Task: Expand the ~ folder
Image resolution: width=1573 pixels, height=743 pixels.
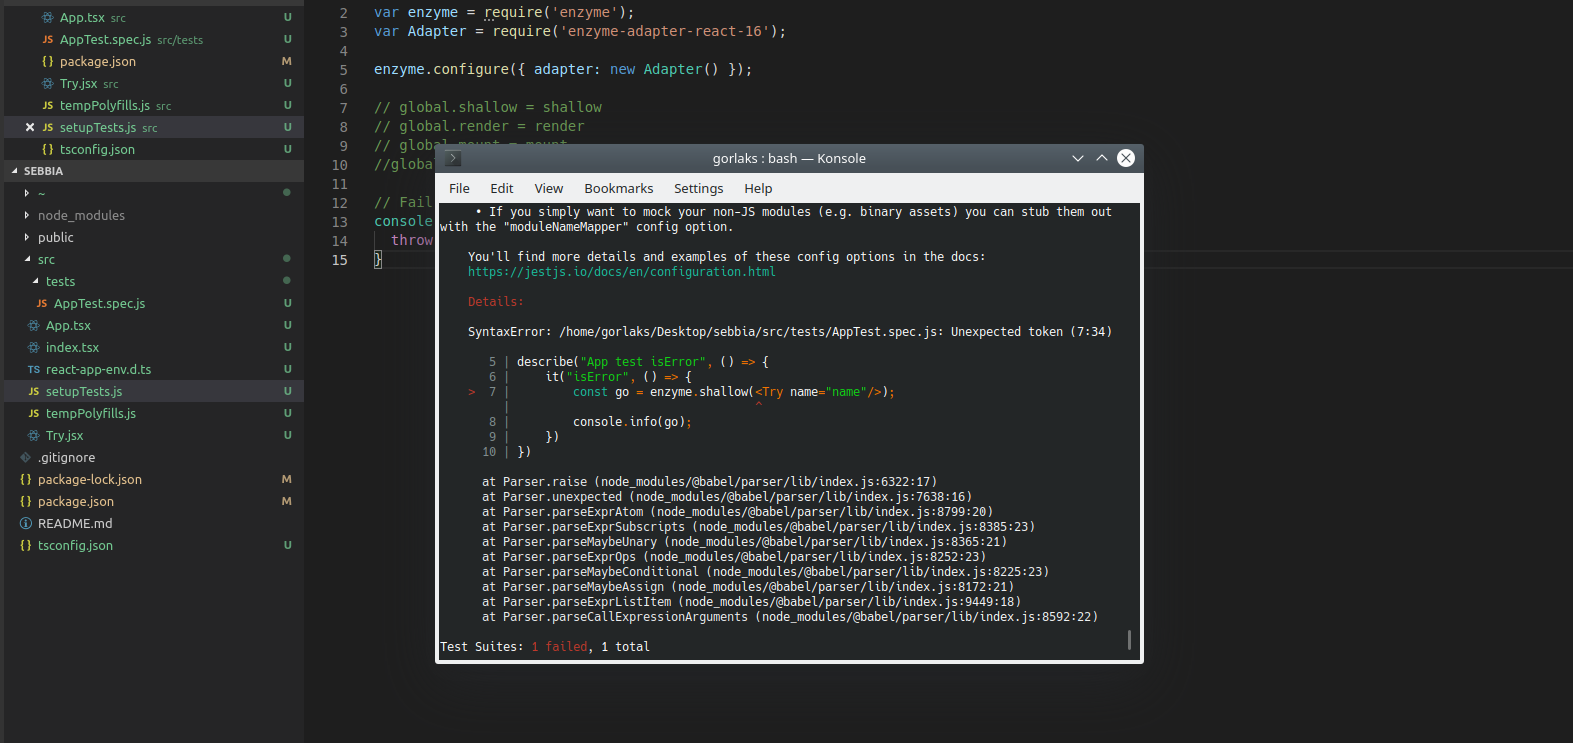Action: pyautogui.click(x=27, y=193)
